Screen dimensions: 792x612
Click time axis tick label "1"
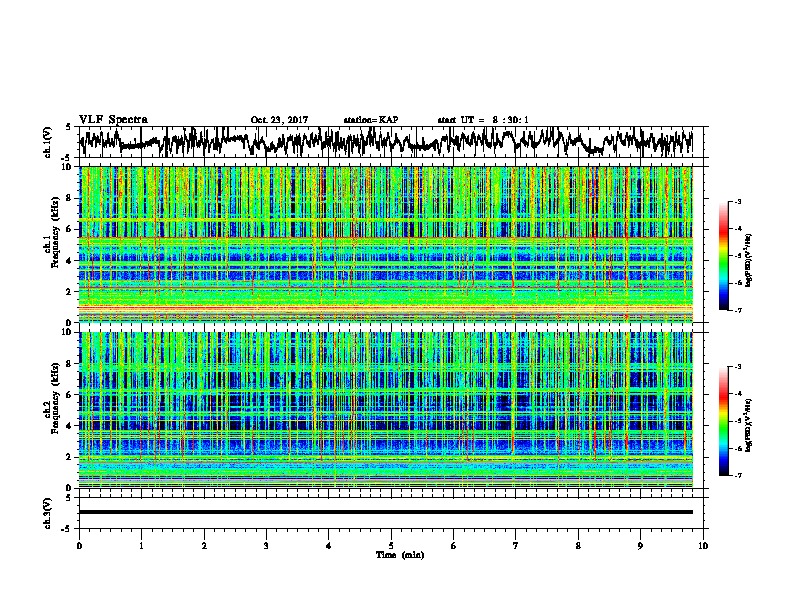[x=141, y=546]
